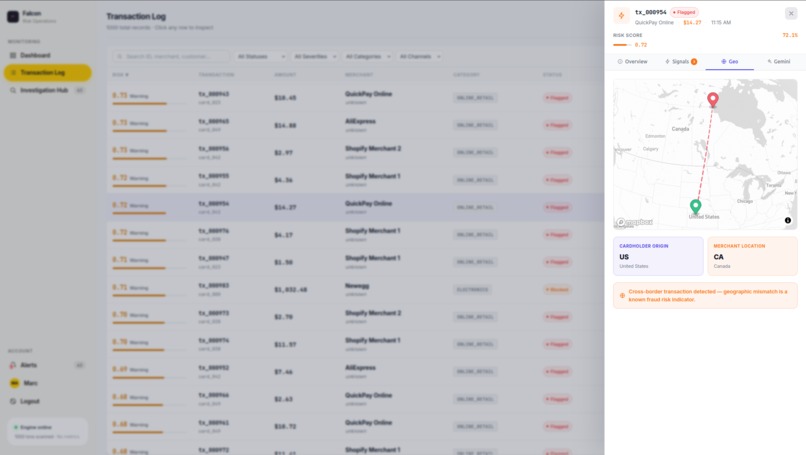Click the green cardholder pin on the map
This screenshot has width=806, height=455.
pyautogui.click(x=695, y=206)
